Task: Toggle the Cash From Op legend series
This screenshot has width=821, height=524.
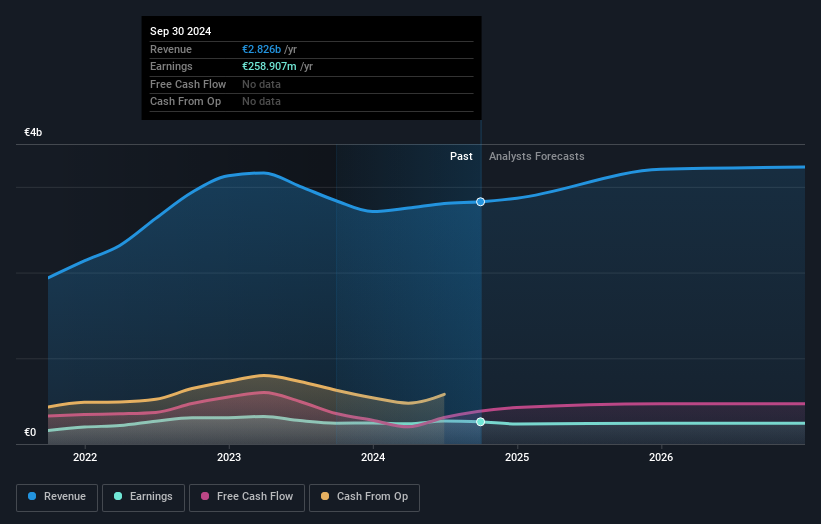Action: 364,497
